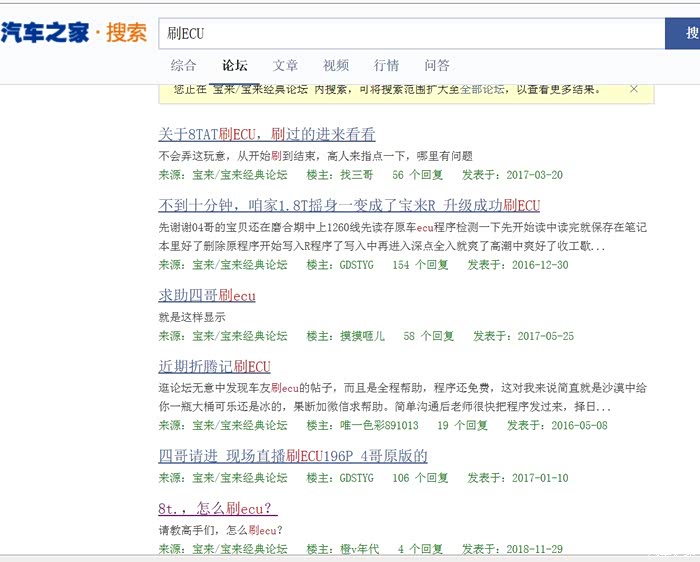Screen dimensions: 700x562
Task: Open the 文章 tab
Action: [x=285, y=65]
